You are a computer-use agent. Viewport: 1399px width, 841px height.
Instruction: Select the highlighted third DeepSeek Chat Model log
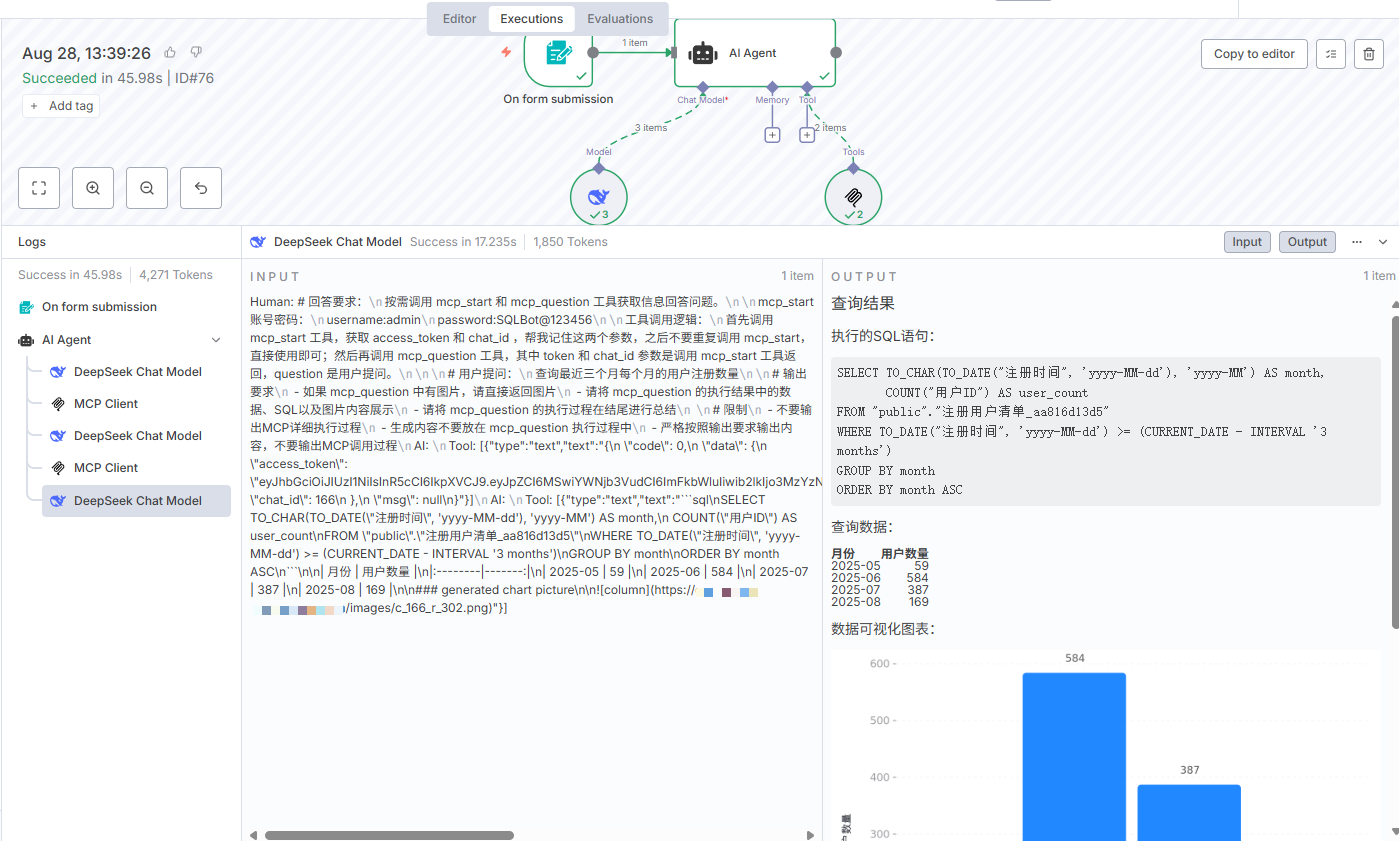pos(136,501)
